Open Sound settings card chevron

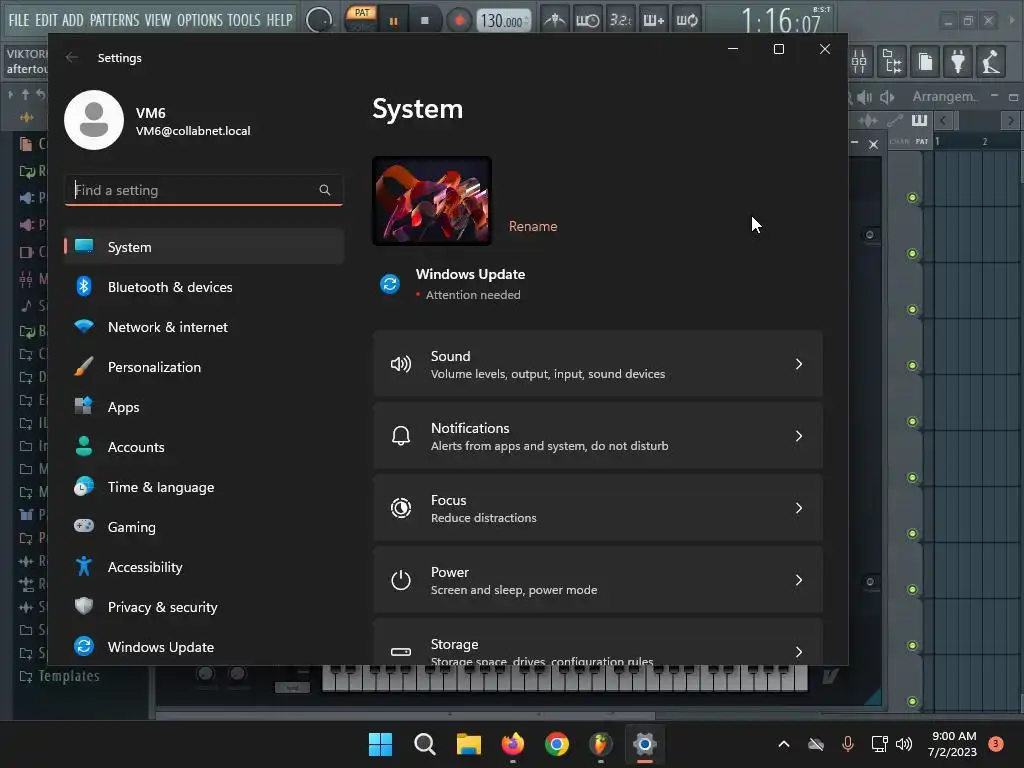coord(799,364)
